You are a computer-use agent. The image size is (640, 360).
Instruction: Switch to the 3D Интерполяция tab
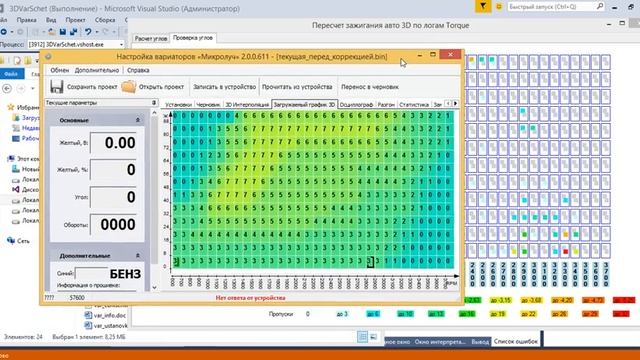pos(247,104)
